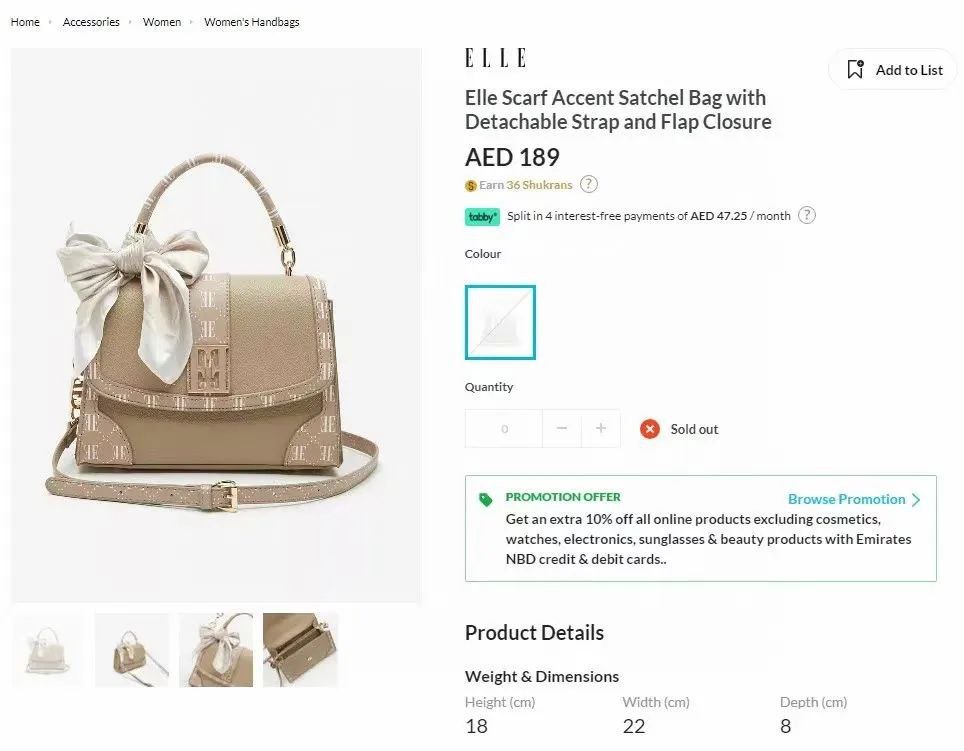This screenshot has width=964, height=751.
Task: Click the Browse Promotion chevron arrow
Action: (916, 500)
